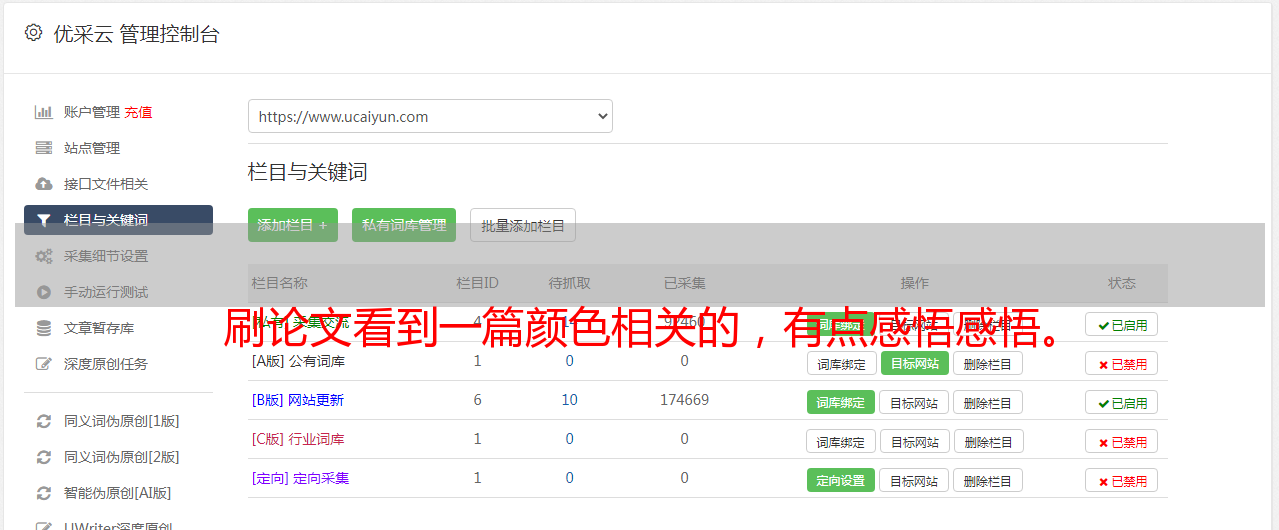Click 批量添加栏目 button
1279x530 pixels.
point(523,225)
